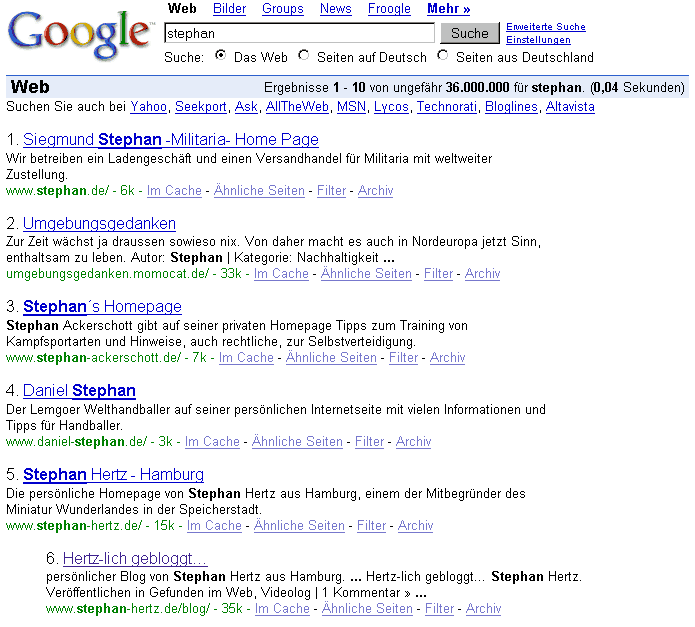This screenshot has height=627, width=695.
Task: Open the Einstellungen link
Action: (538, 40)
